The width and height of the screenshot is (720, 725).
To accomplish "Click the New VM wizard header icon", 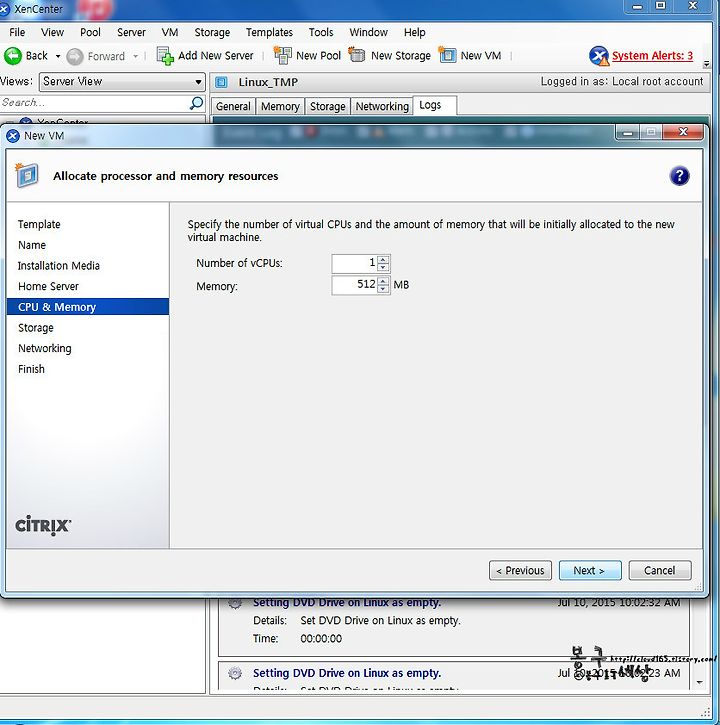I will coord(27,175).
